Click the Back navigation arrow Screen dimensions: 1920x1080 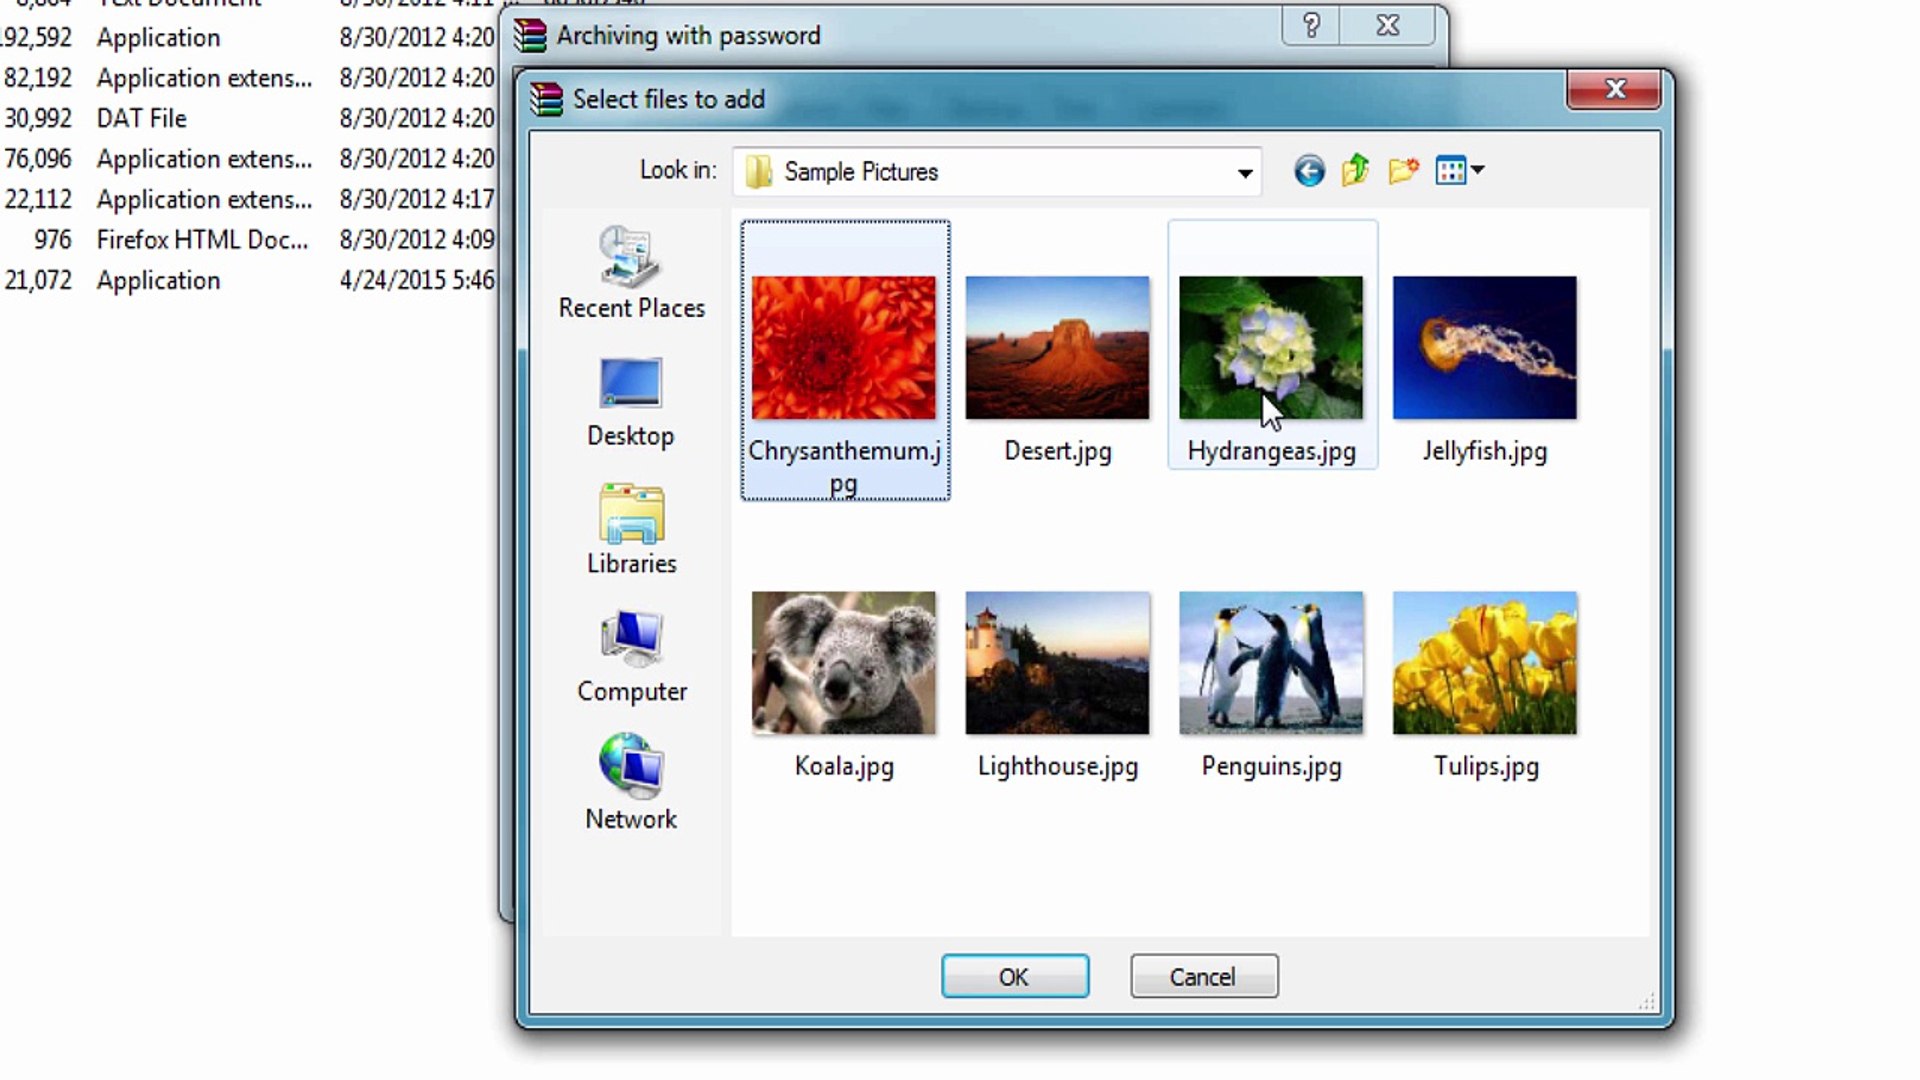pos(1308,170)
